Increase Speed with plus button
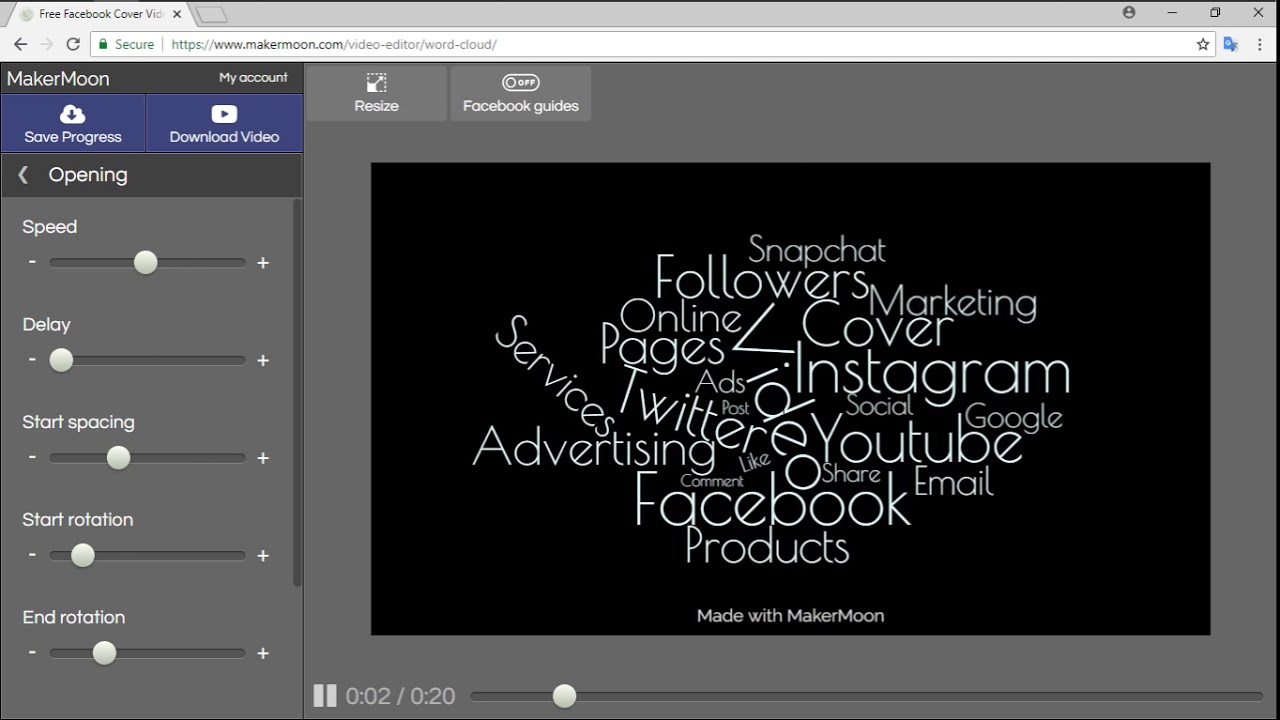The image size is (1280, 720). tap(263, 263)
